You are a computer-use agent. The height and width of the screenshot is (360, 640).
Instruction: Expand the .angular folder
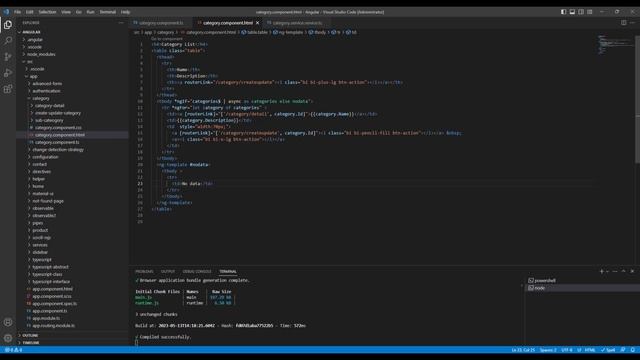35,40
